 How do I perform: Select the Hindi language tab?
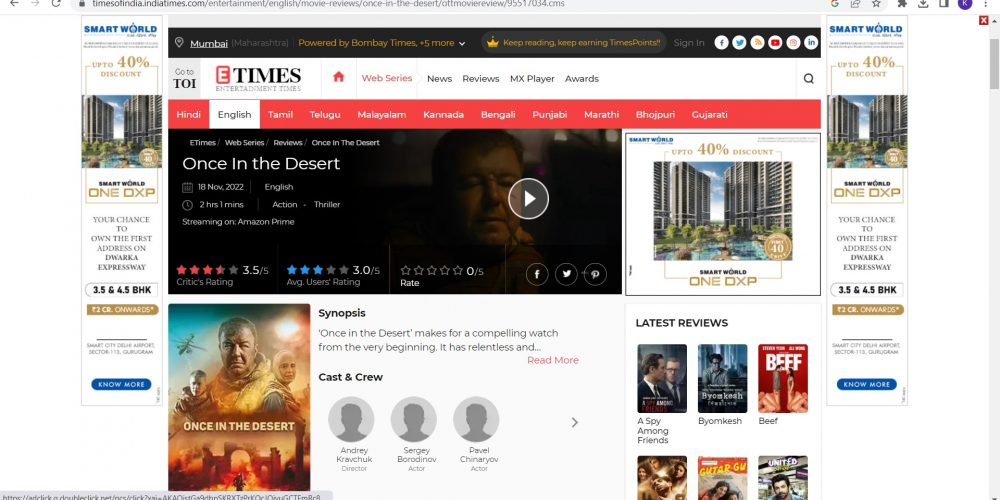pyautogui.click(x=189, y=115)
